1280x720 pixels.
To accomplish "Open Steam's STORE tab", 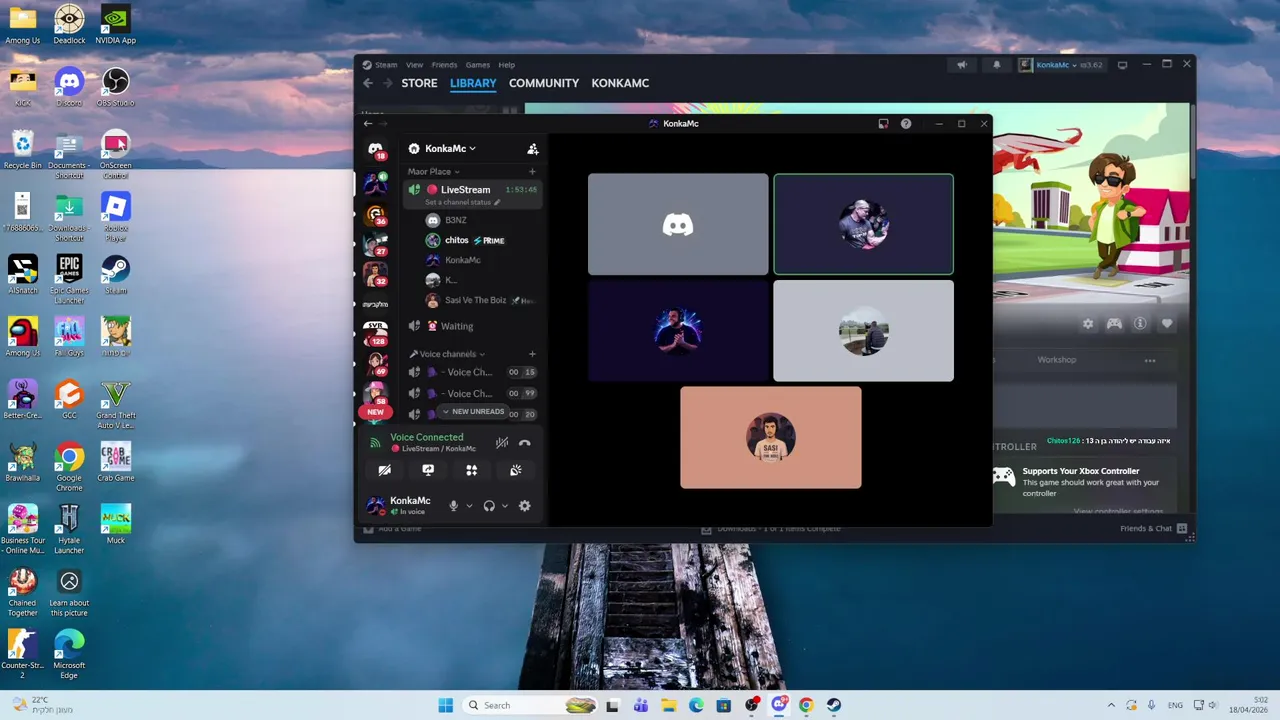I will pyautogui.click(x=419, y=83).
